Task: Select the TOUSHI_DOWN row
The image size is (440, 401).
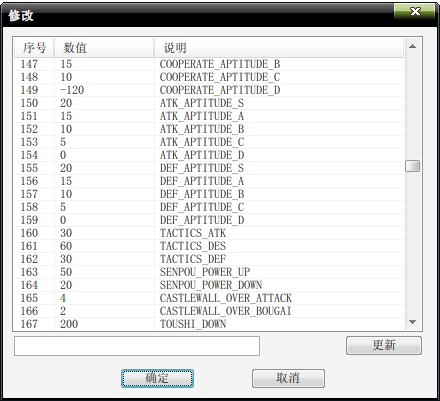Action: coord(209,324)
